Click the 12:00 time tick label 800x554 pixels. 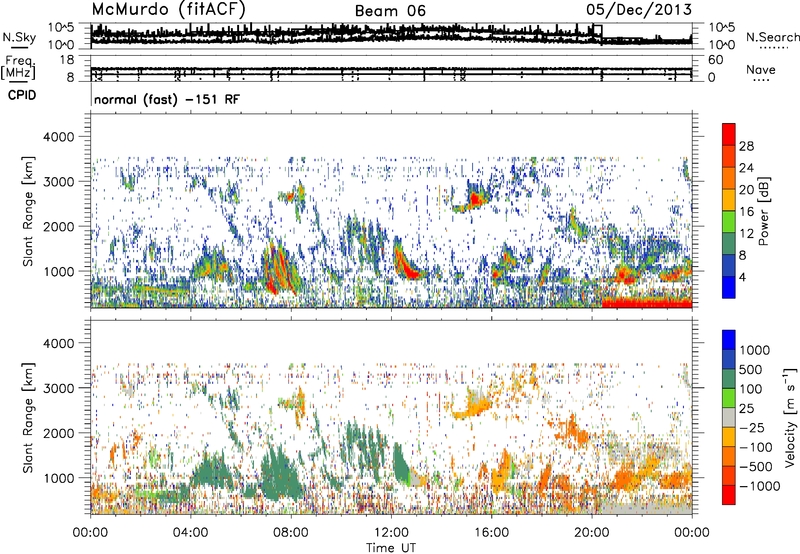[391, 533]
